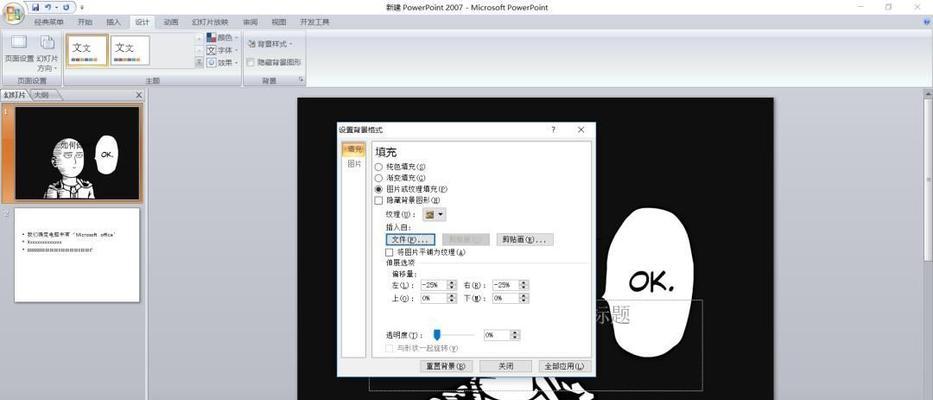Click the 透明度 transparency slider handle
The image size is (933, 400).
pos(437,335)
